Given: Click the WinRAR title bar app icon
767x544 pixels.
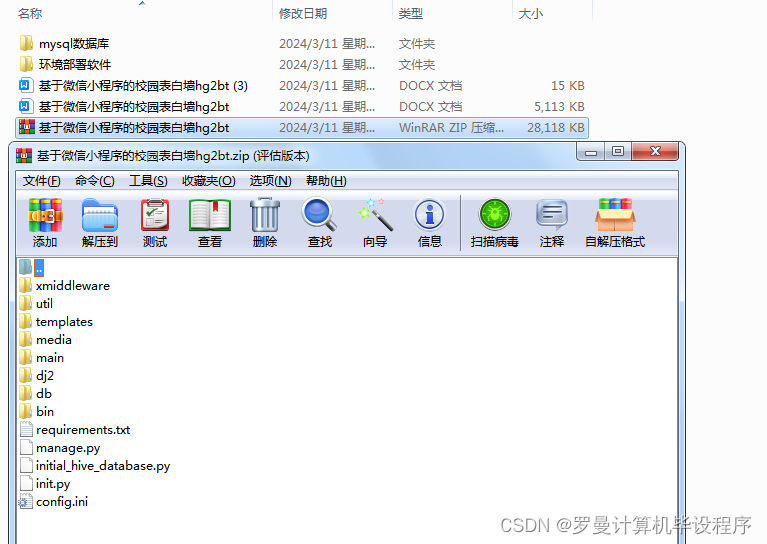Looking at the screenshot, I should [24, 156].
